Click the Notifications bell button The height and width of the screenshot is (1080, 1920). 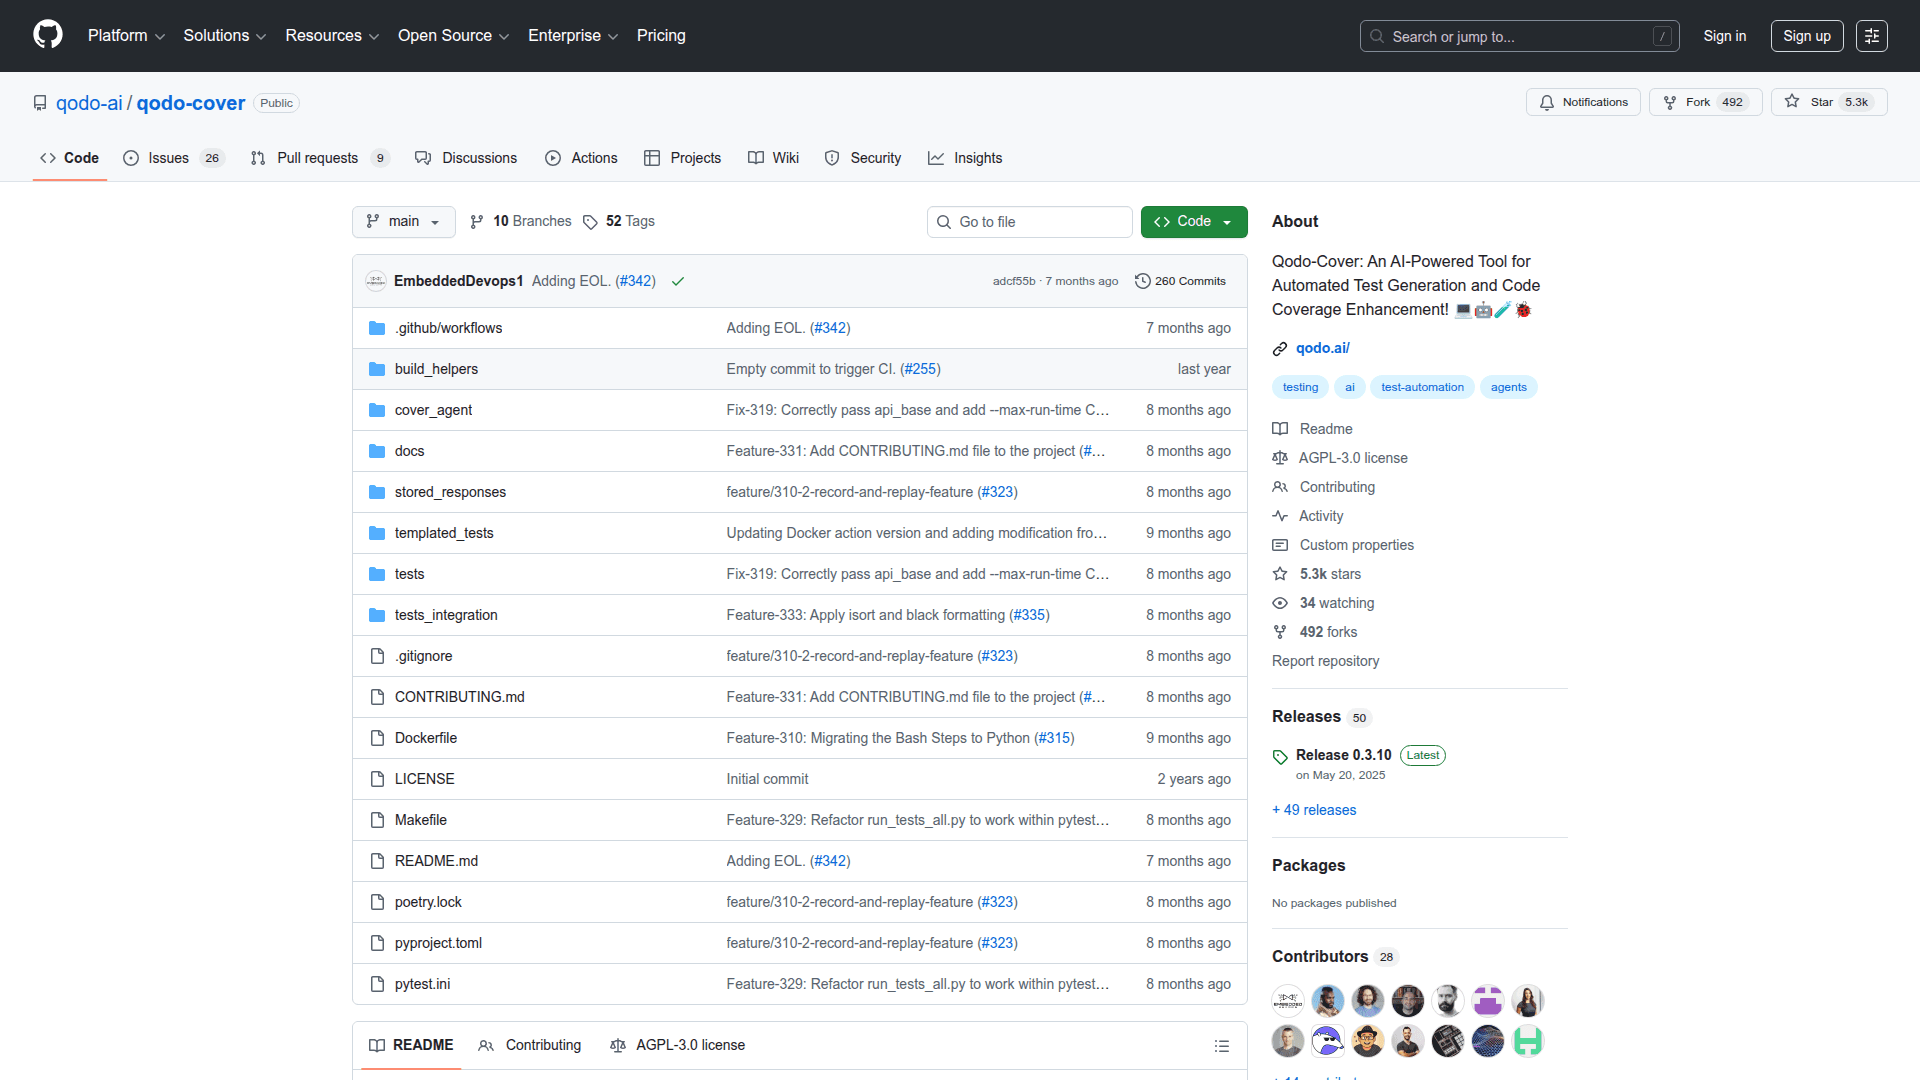pos(1583,102)
